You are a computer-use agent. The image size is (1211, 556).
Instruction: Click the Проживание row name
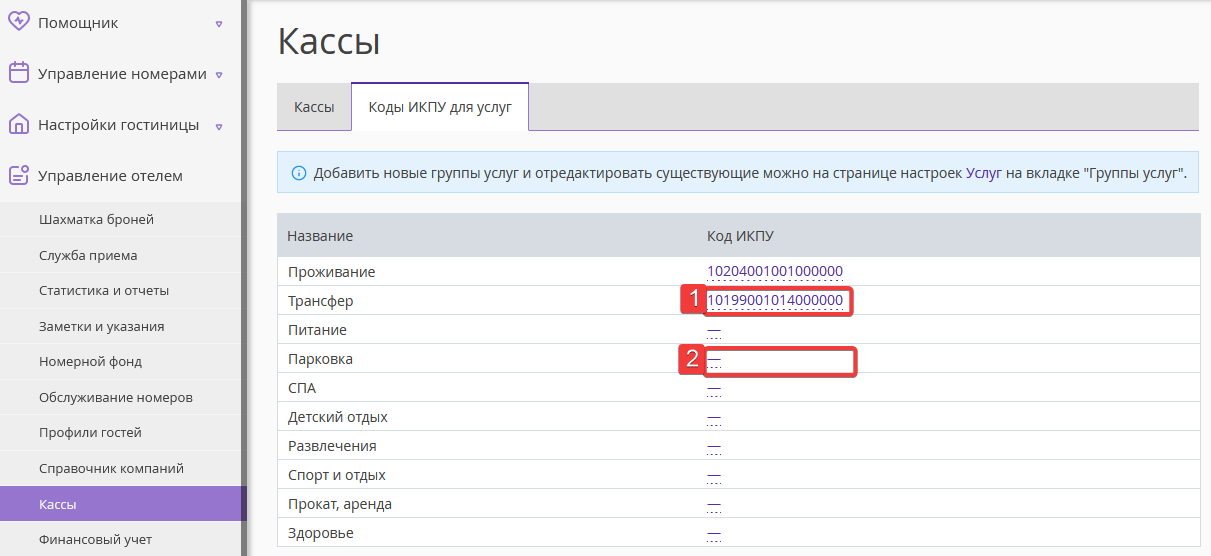(331, 272)
